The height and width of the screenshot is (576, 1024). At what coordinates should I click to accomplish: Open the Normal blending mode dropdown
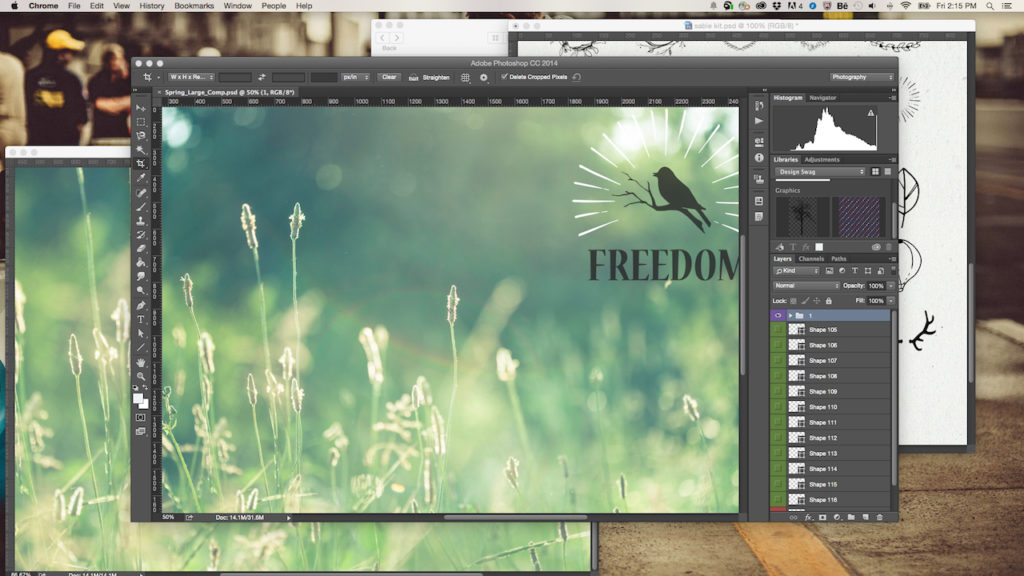[805, 285]
